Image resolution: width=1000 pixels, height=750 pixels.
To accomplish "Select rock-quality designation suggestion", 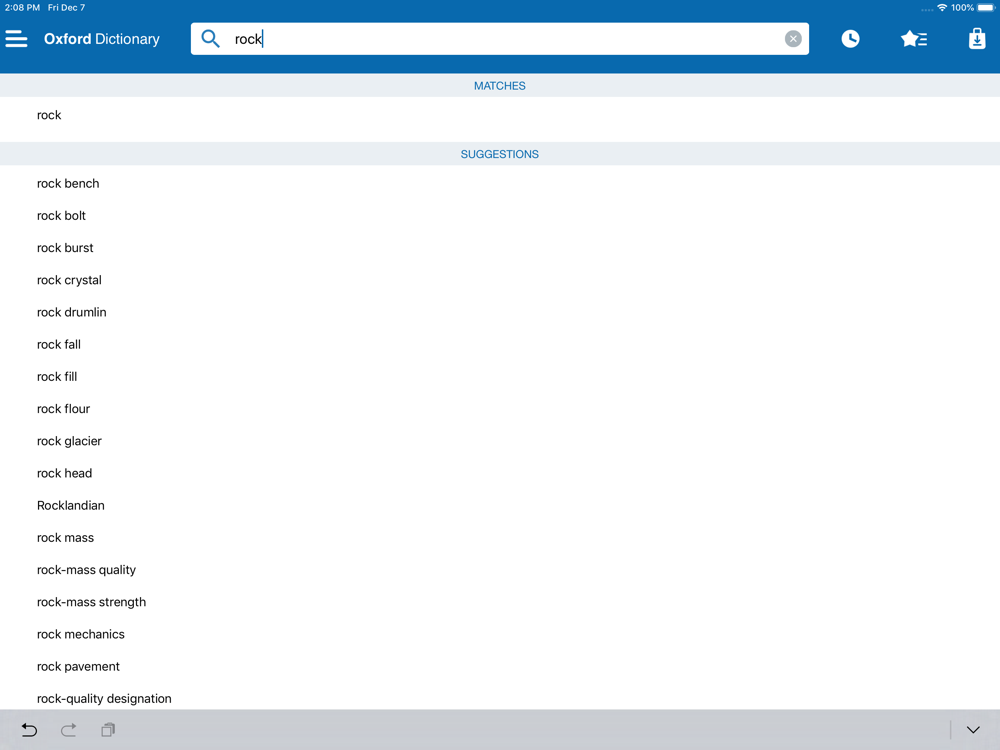I will [500, 698].
